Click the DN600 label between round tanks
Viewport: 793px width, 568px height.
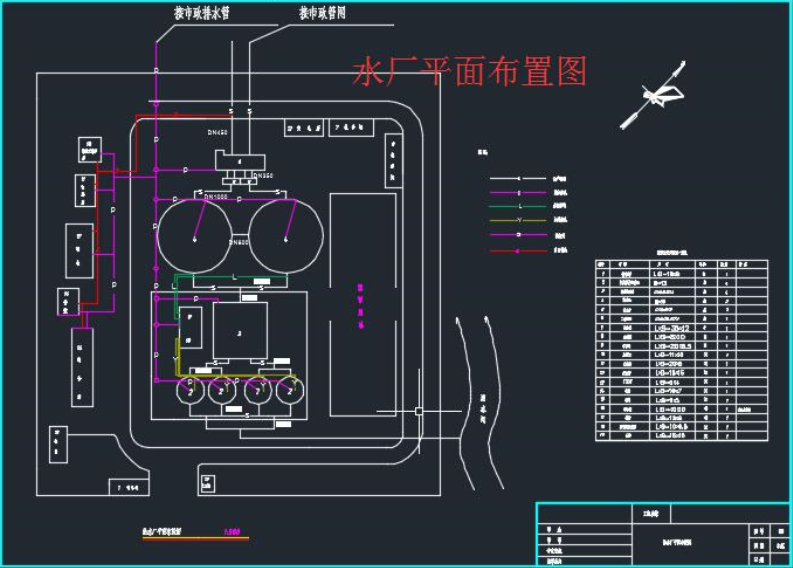coord(239,242)
